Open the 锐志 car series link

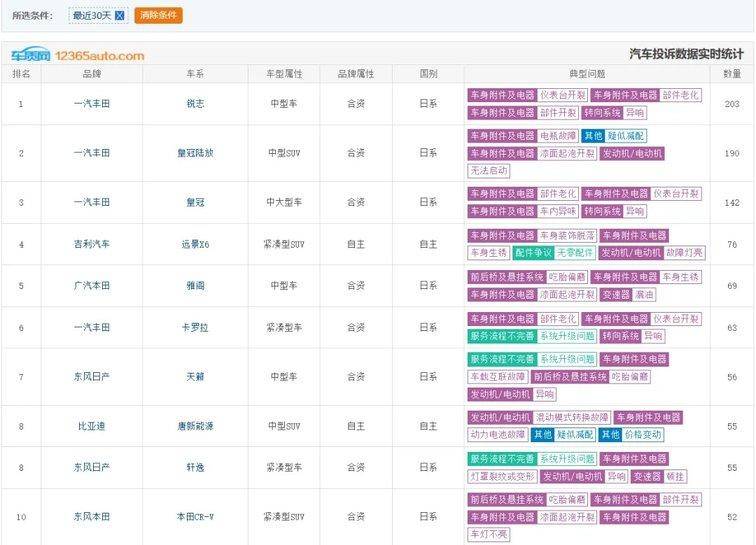pos(195,104)
